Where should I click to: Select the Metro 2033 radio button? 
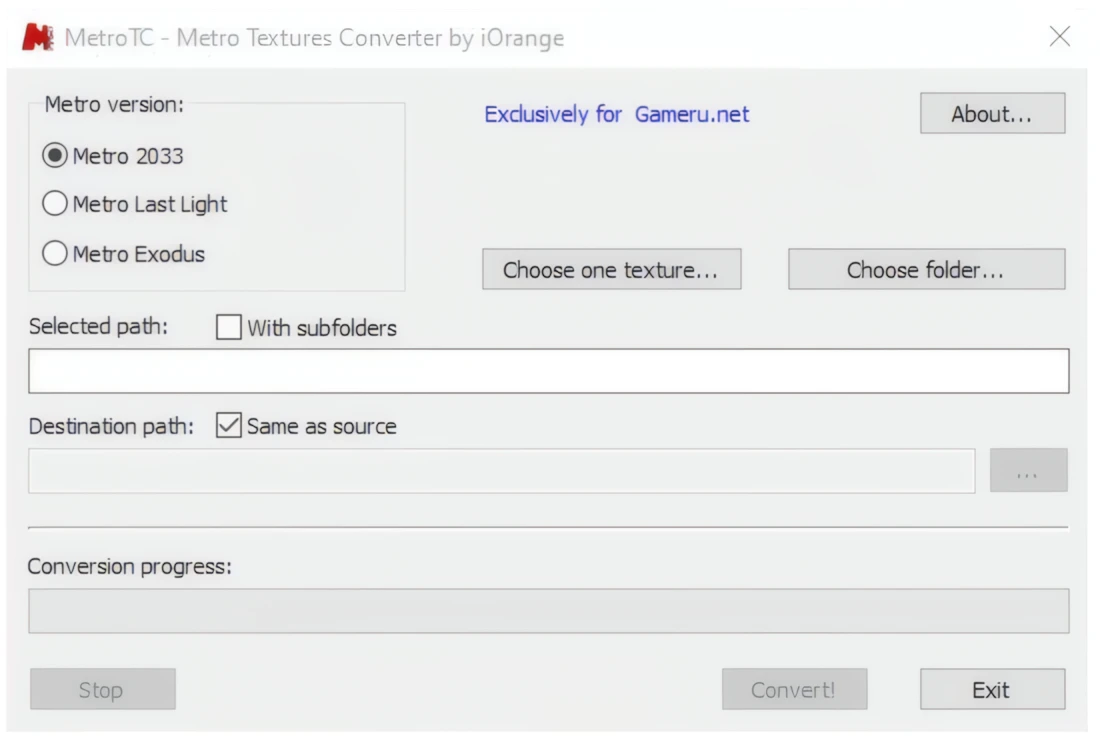click(55, 155)
